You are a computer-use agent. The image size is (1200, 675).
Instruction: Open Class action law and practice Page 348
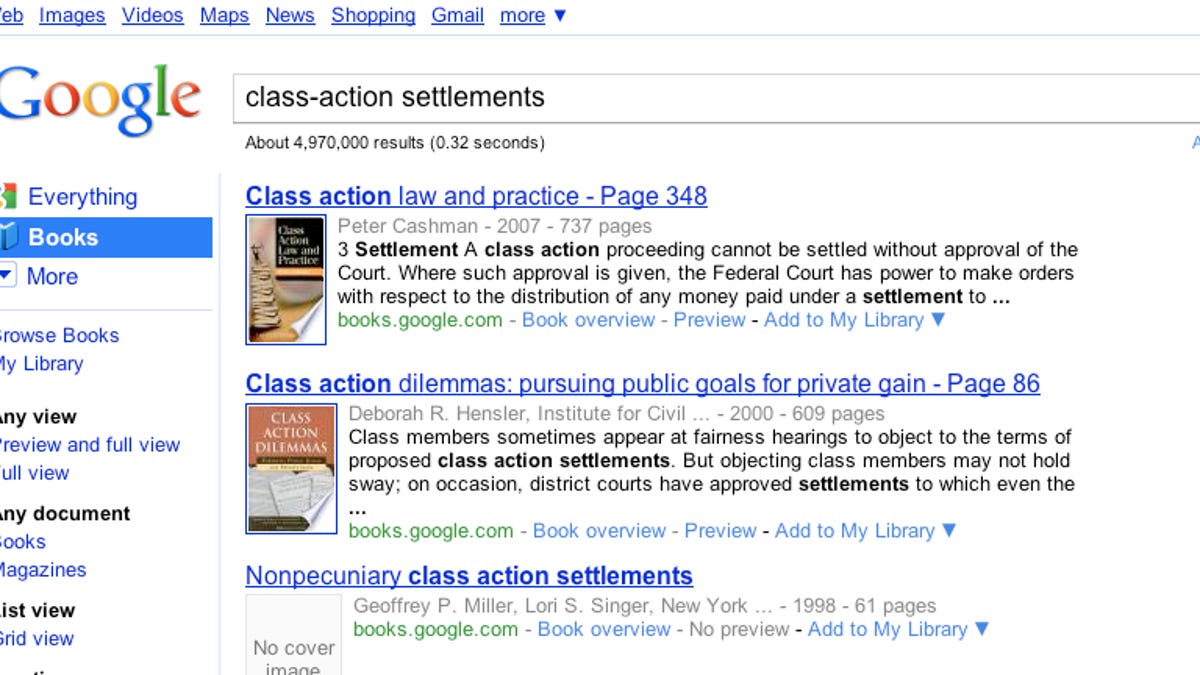click(476, 195)
